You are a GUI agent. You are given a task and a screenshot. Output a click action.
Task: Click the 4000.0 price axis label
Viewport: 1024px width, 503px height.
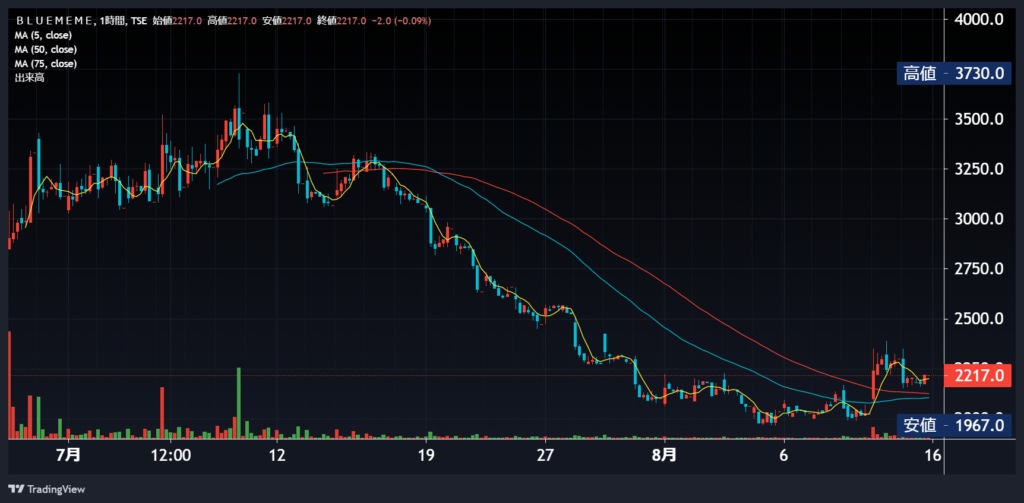tap(978, 20)
